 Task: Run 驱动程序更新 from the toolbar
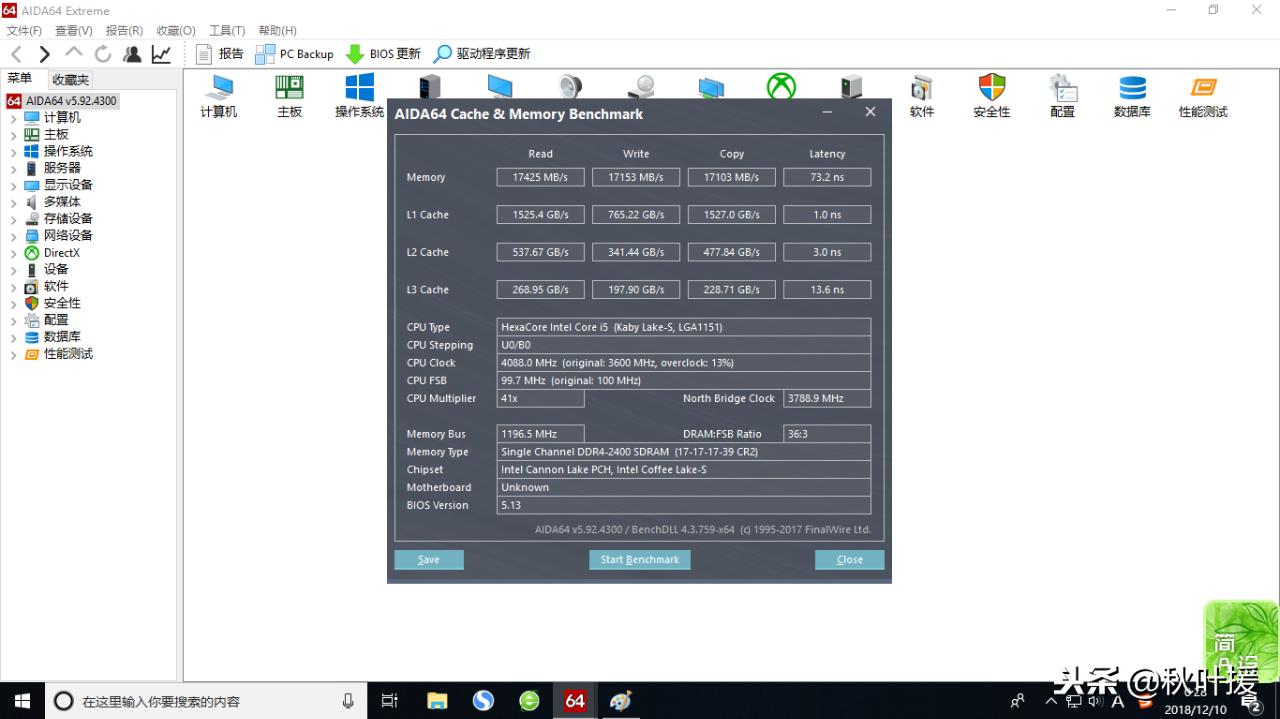point(487,54)
